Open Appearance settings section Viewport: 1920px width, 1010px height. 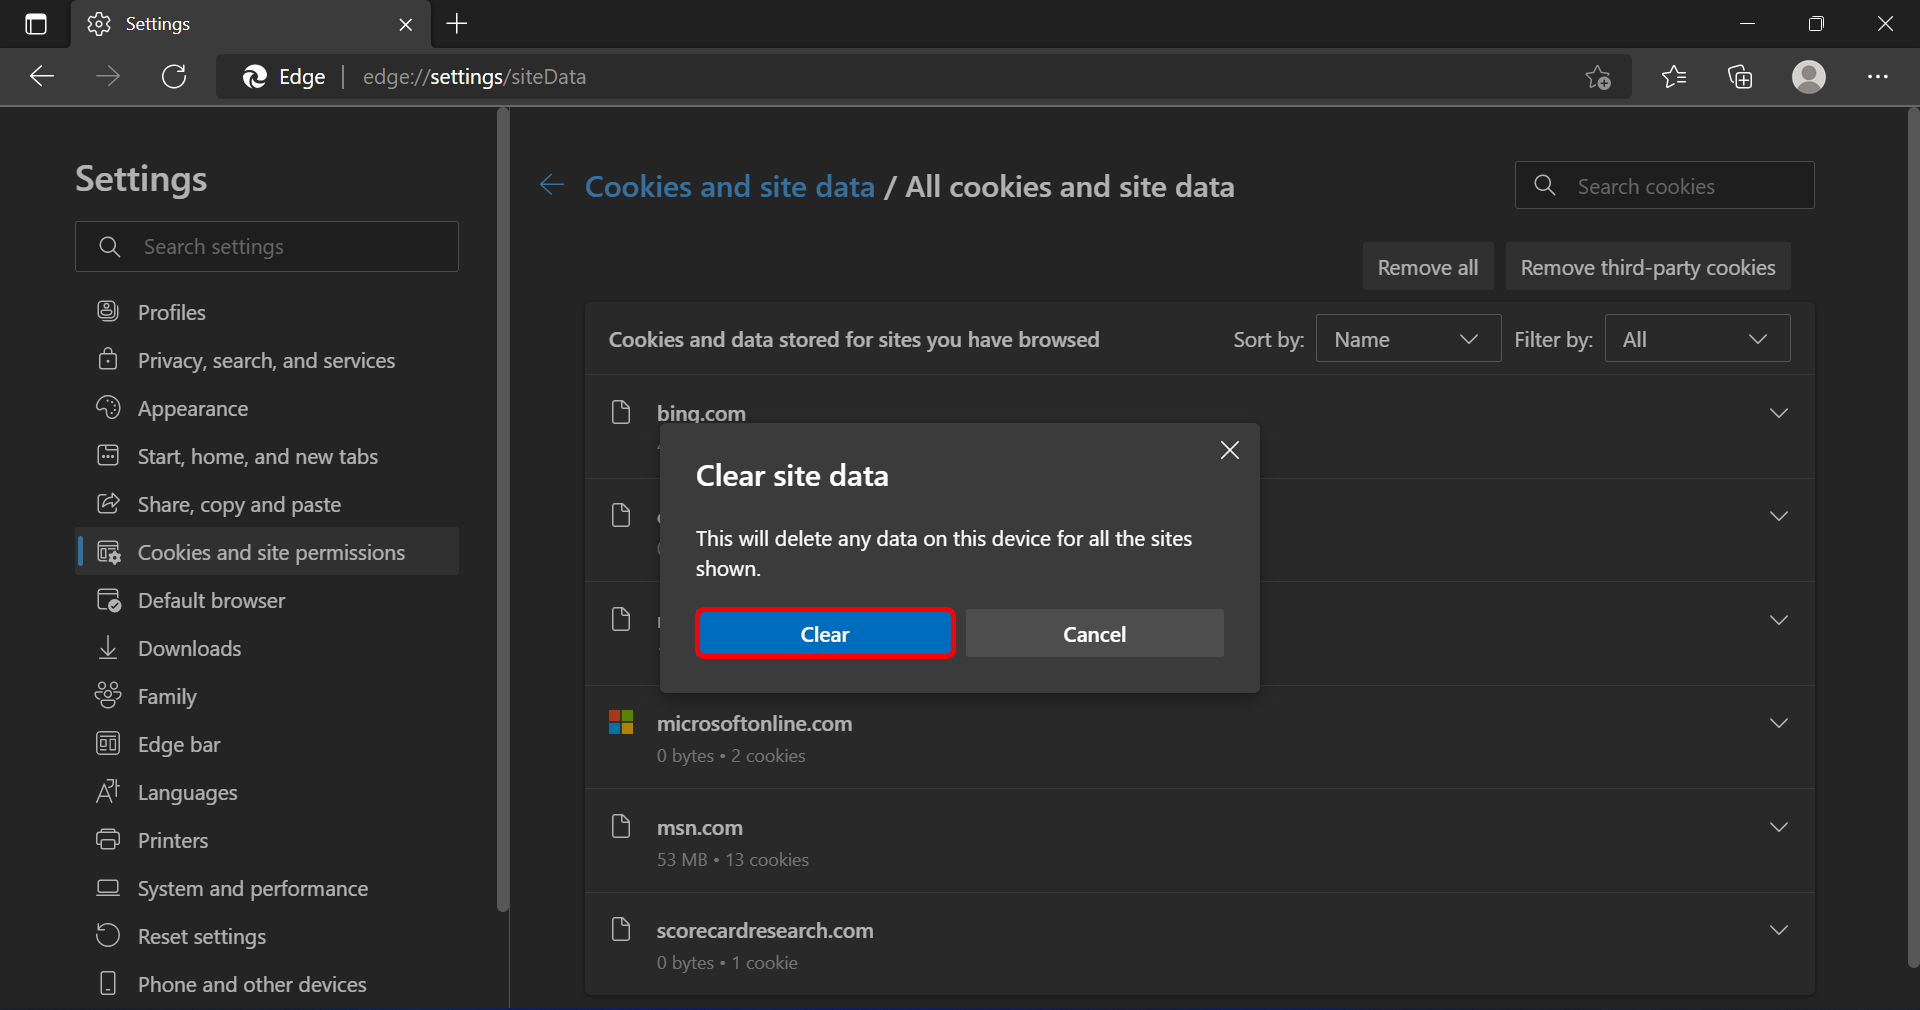(267, 408)
